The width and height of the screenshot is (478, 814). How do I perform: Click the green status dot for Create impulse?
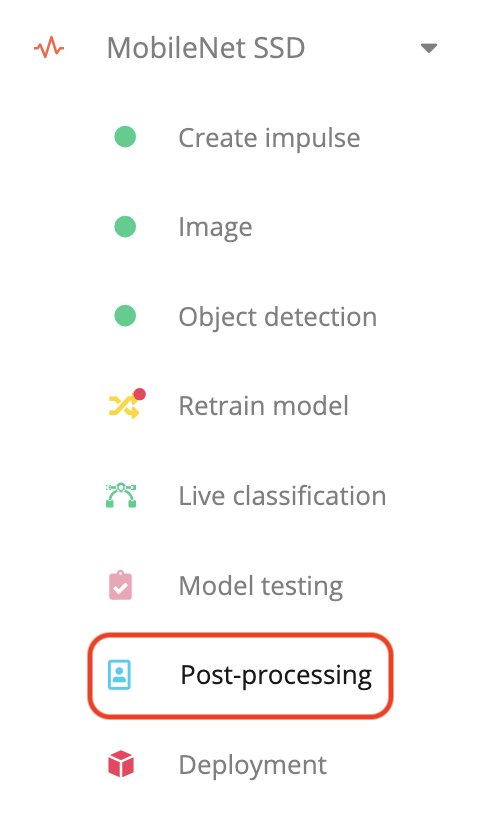pyautogui.click(x=125, y=137)
